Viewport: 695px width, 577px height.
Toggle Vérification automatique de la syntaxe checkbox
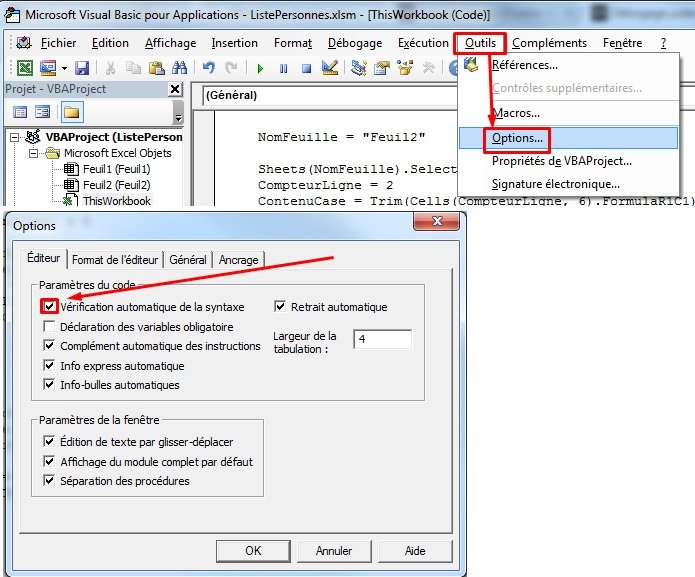pos(49,306)
